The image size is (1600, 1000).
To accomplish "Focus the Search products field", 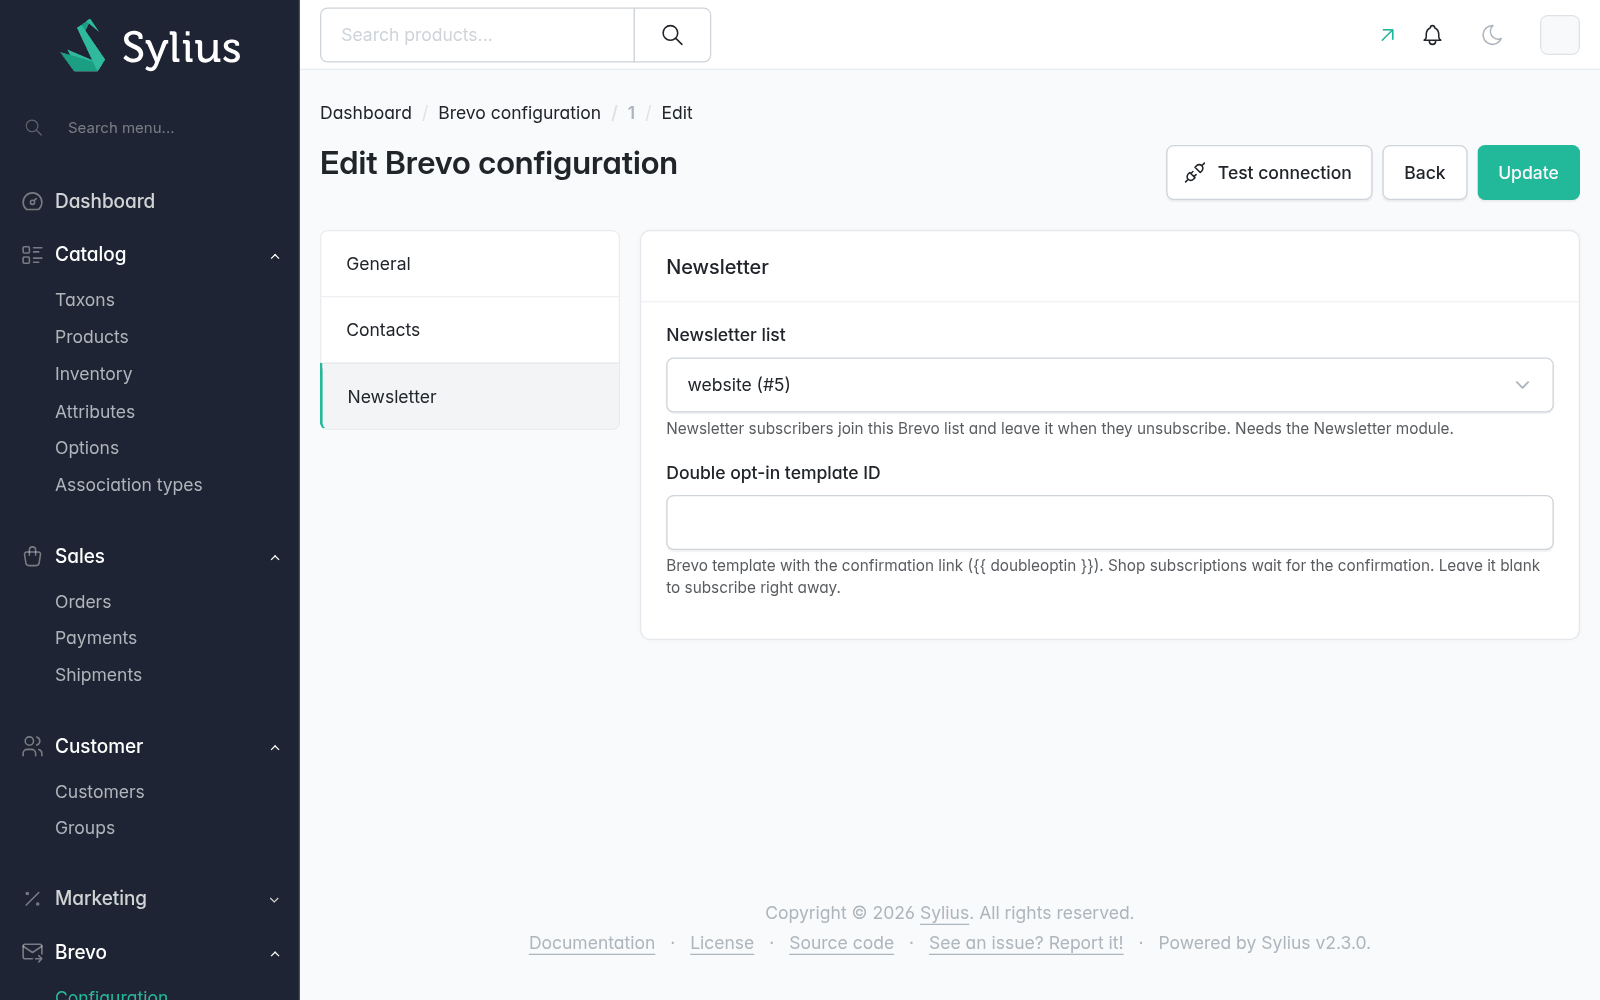I will pyautogui.click(x=477, y=35).
